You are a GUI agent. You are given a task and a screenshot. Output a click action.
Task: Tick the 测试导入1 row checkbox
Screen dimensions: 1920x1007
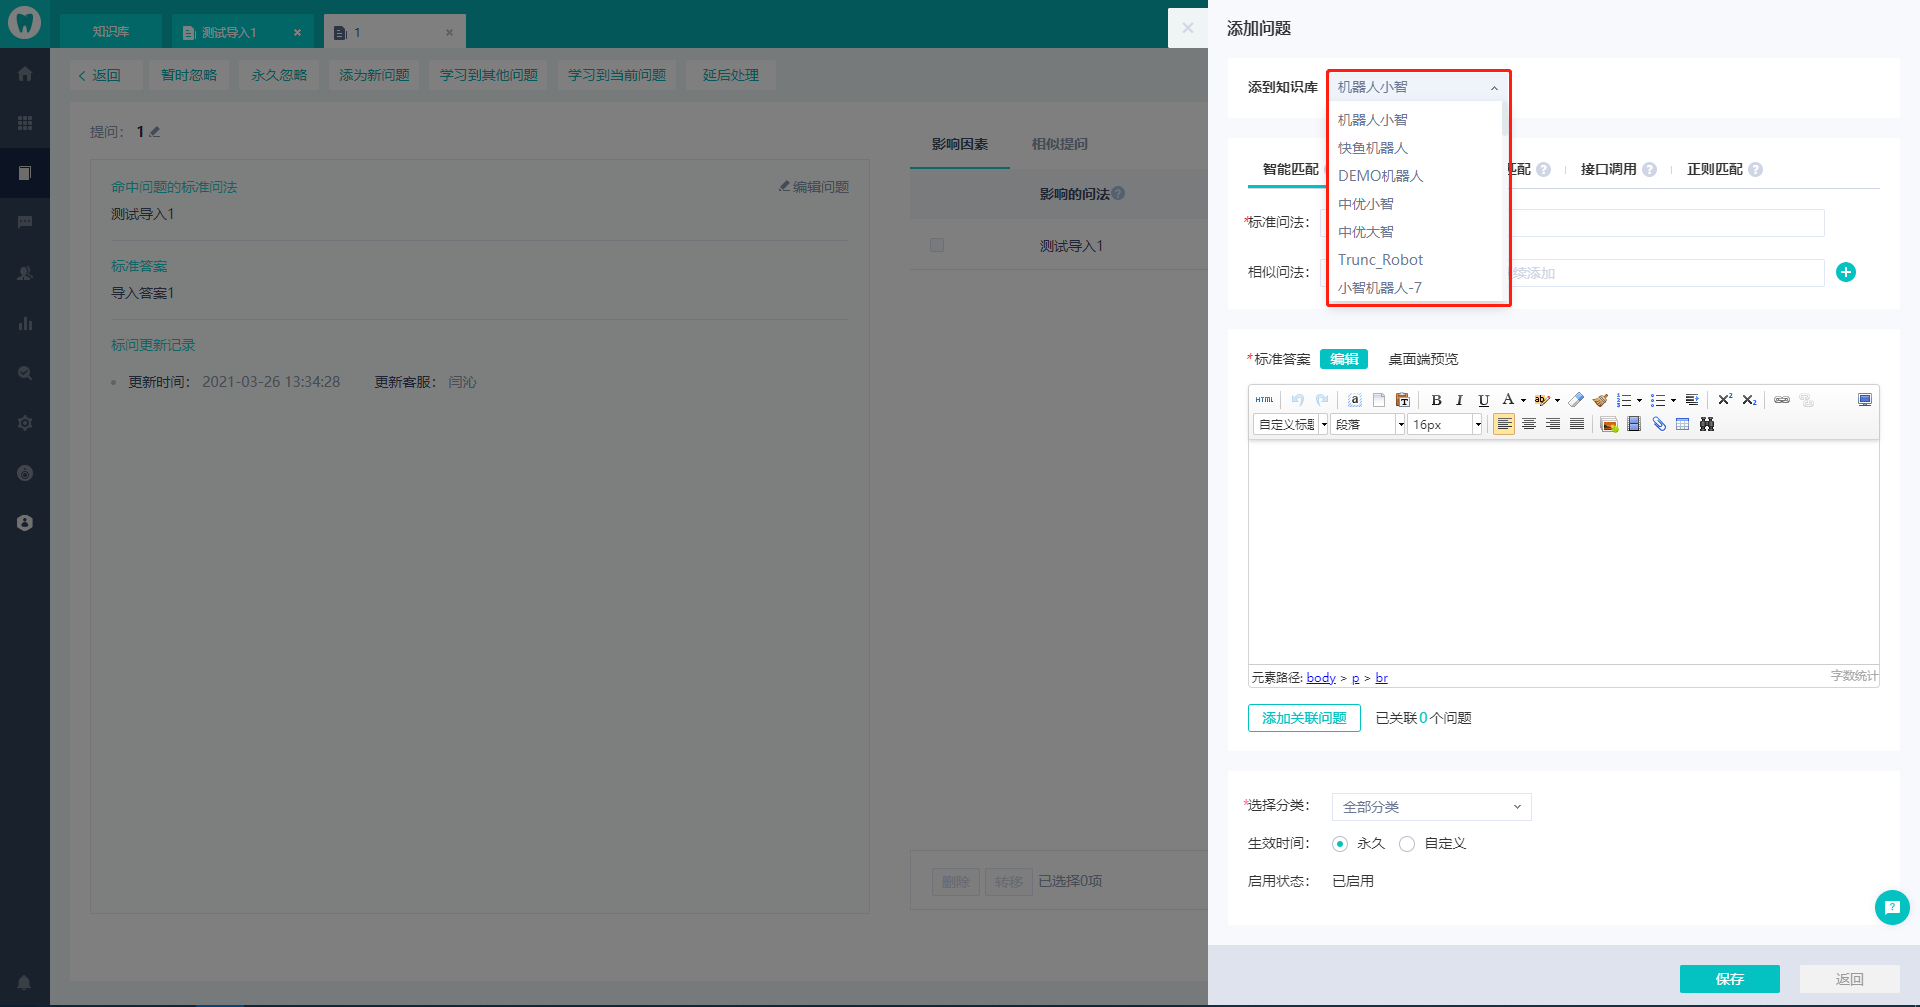[937, 245]
